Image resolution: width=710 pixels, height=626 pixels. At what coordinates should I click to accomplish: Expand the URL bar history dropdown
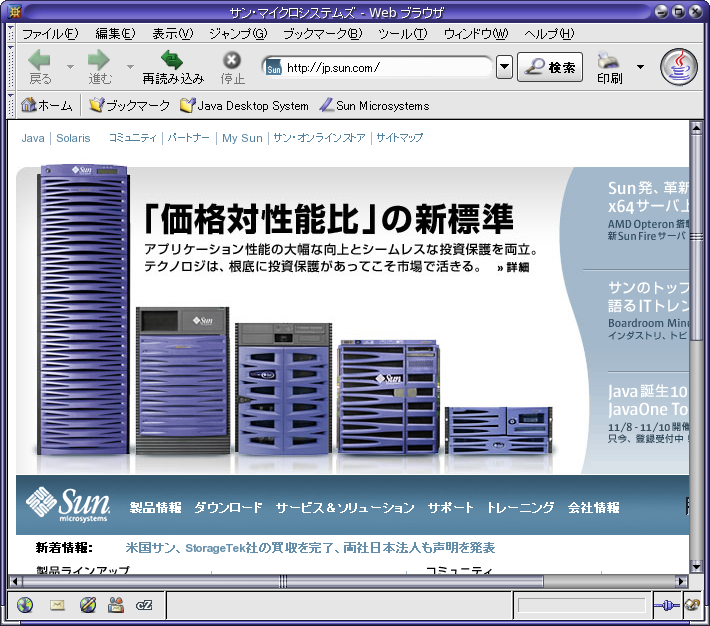504,67
